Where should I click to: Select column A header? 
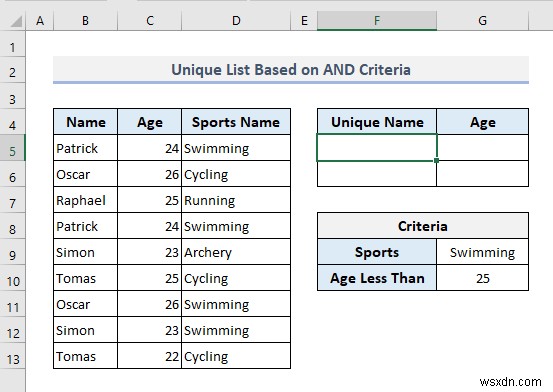(40, 20)
